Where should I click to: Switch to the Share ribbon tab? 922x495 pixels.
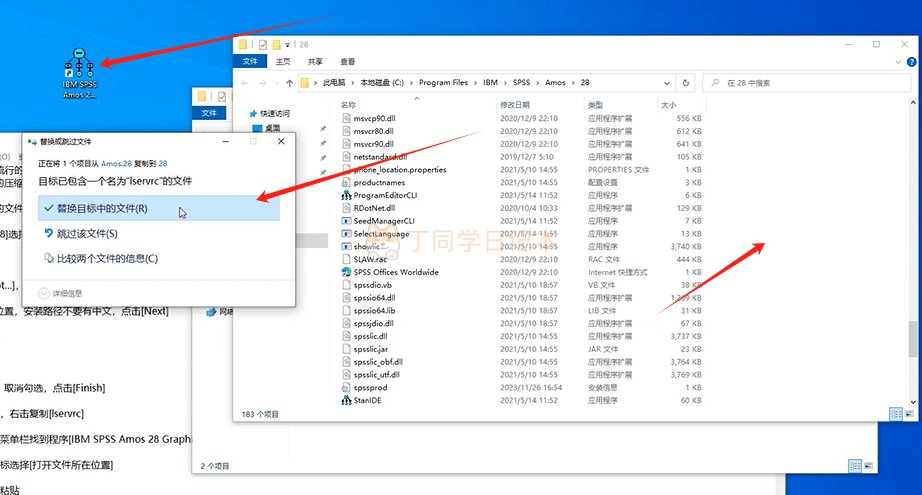tap(315, 61)
